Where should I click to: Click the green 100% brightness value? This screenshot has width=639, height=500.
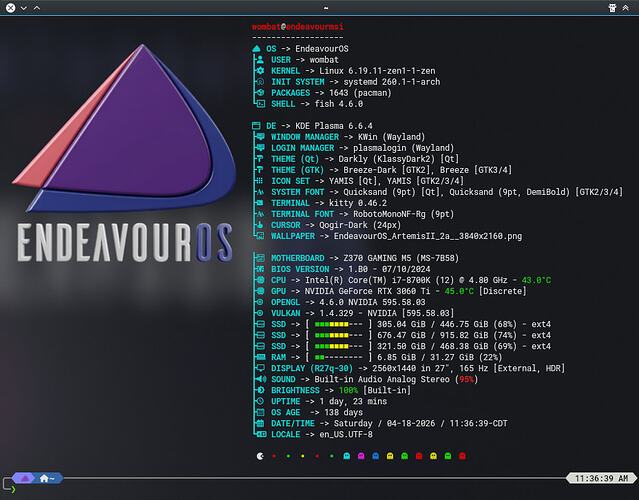click(x=348, y=390)
